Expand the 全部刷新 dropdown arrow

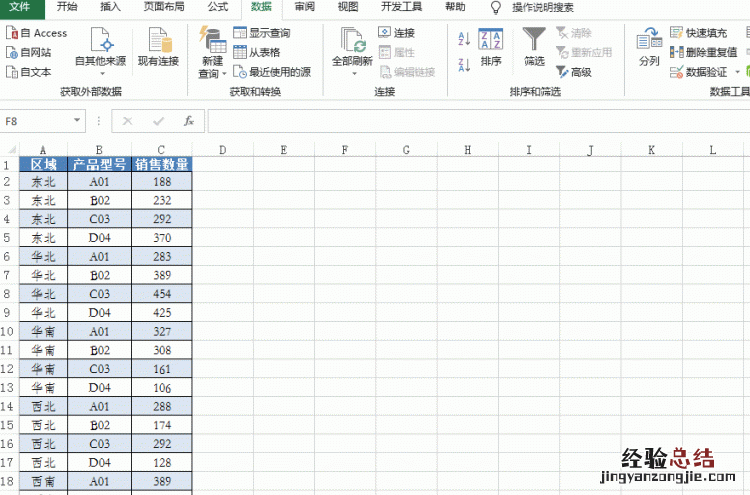point(354,74)
